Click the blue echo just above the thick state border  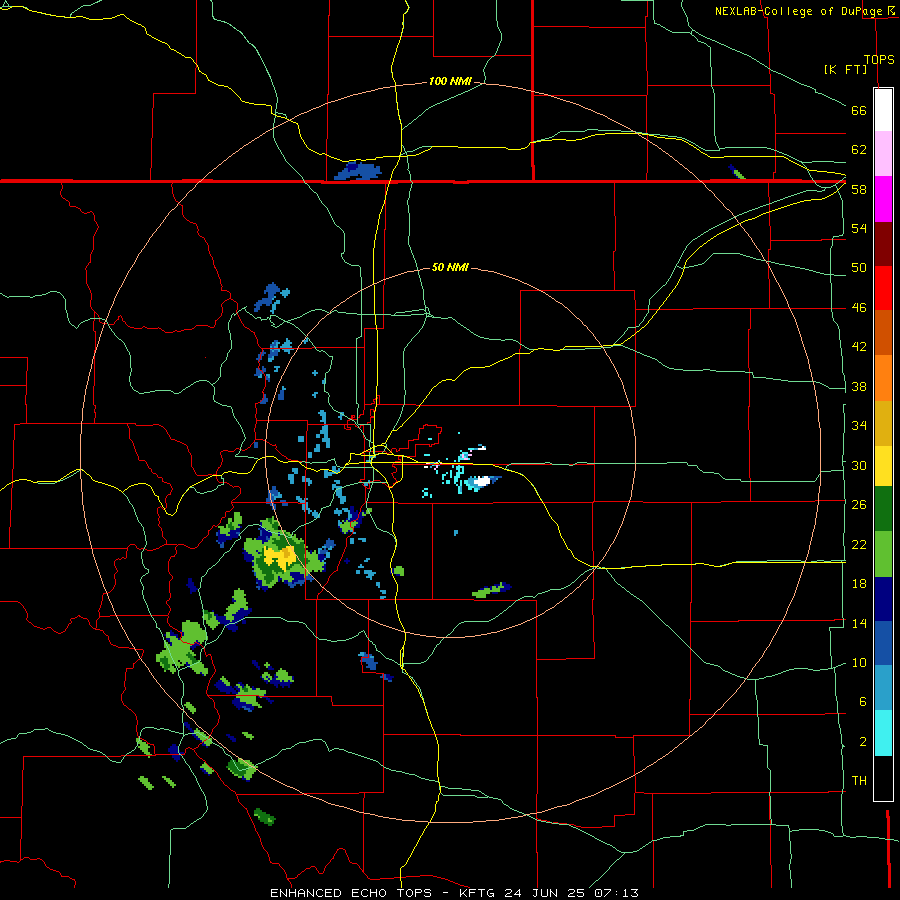358,171
